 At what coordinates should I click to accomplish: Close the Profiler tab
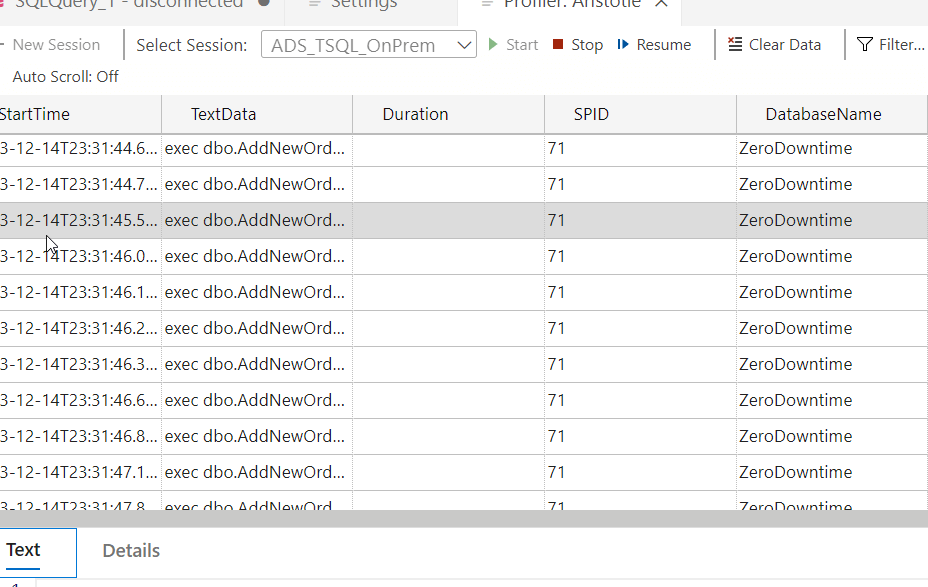[x=661, y=4]
